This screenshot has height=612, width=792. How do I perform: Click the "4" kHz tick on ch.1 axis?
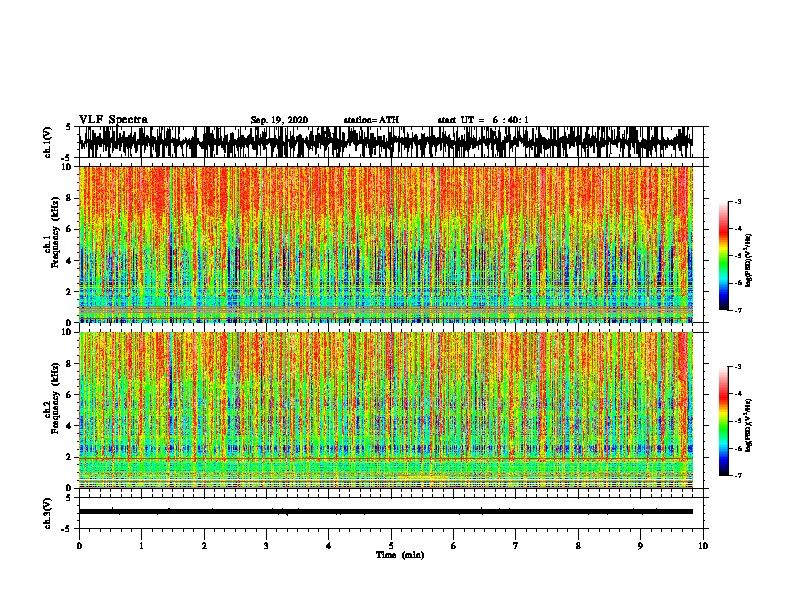click(x=70, y=261)
